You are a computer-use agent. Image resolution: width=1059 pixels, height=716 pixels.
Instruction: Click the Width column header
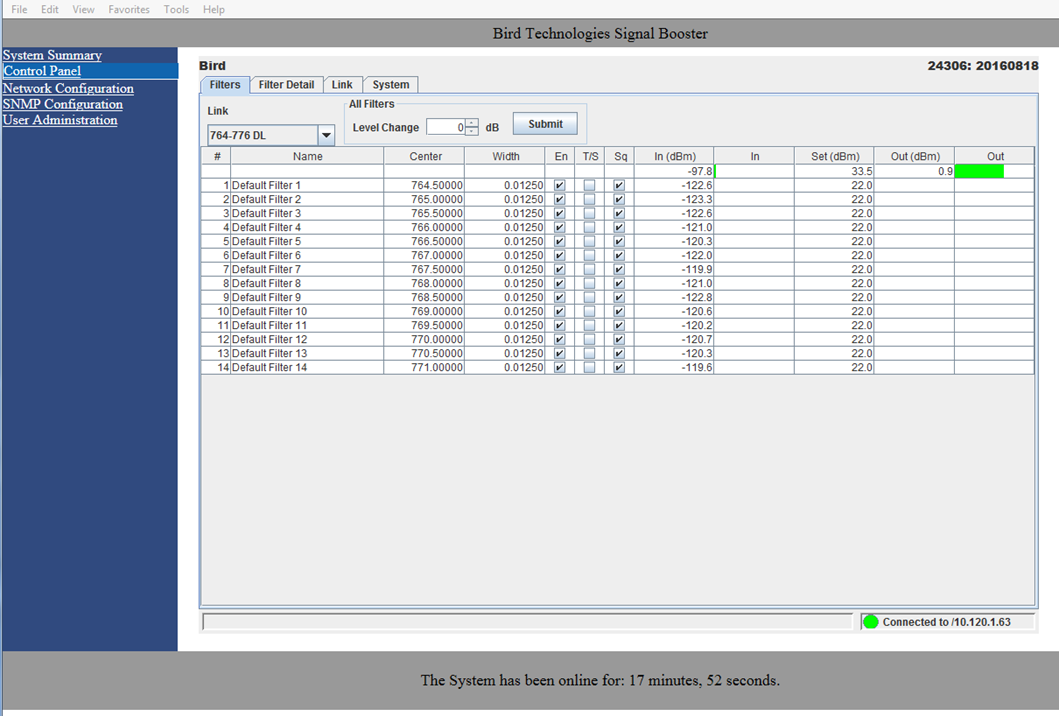(505, 156)
